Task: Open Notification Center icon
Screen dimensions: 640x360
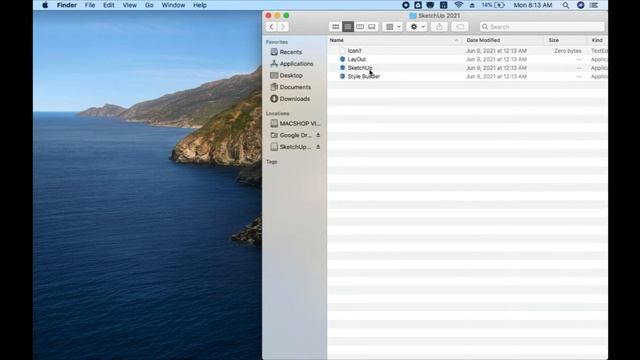Action: (x=594, y=5)
